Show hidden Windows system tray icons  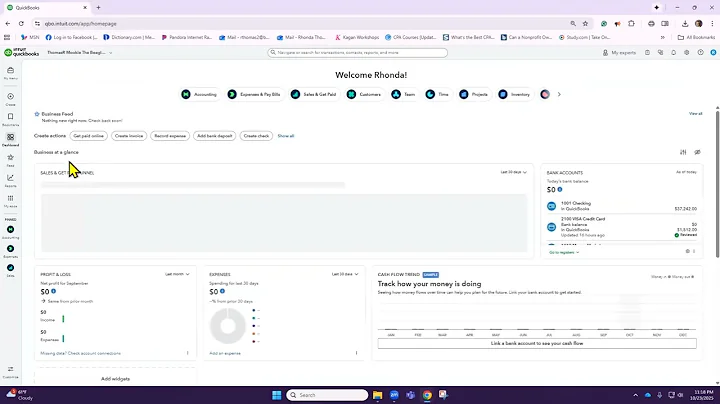click(635, 395)
